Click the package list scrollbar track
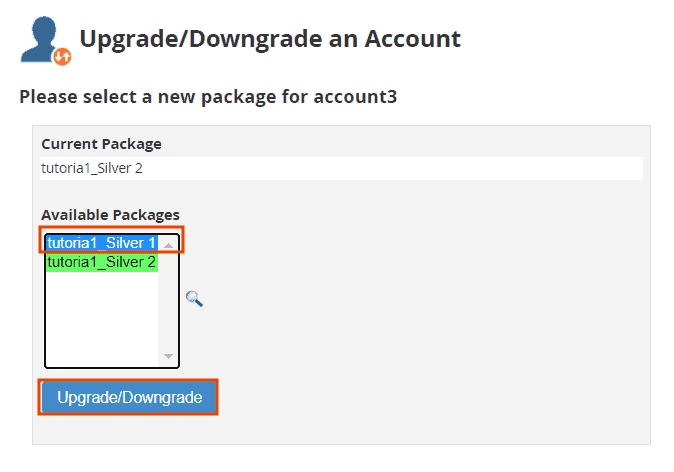Image resolution: width=674 pixels, height=472 pixels. pos(168,300)
